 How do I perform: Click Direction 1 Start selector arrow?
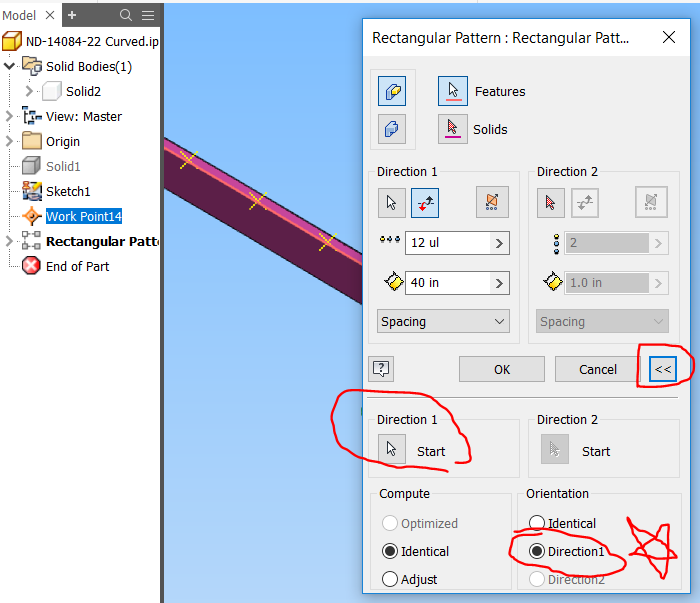point(392,449)
